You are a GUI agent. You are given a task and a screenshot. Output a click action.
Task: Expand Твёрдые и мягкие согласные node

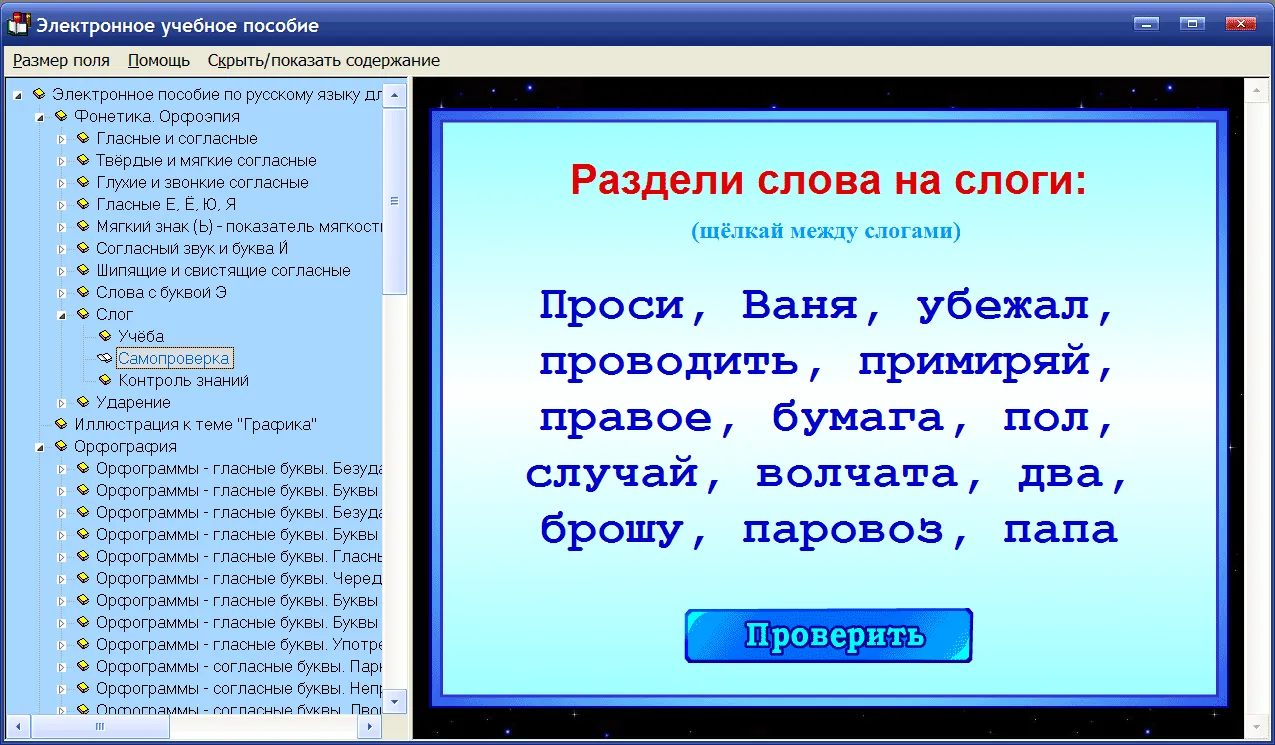[62, 161]
